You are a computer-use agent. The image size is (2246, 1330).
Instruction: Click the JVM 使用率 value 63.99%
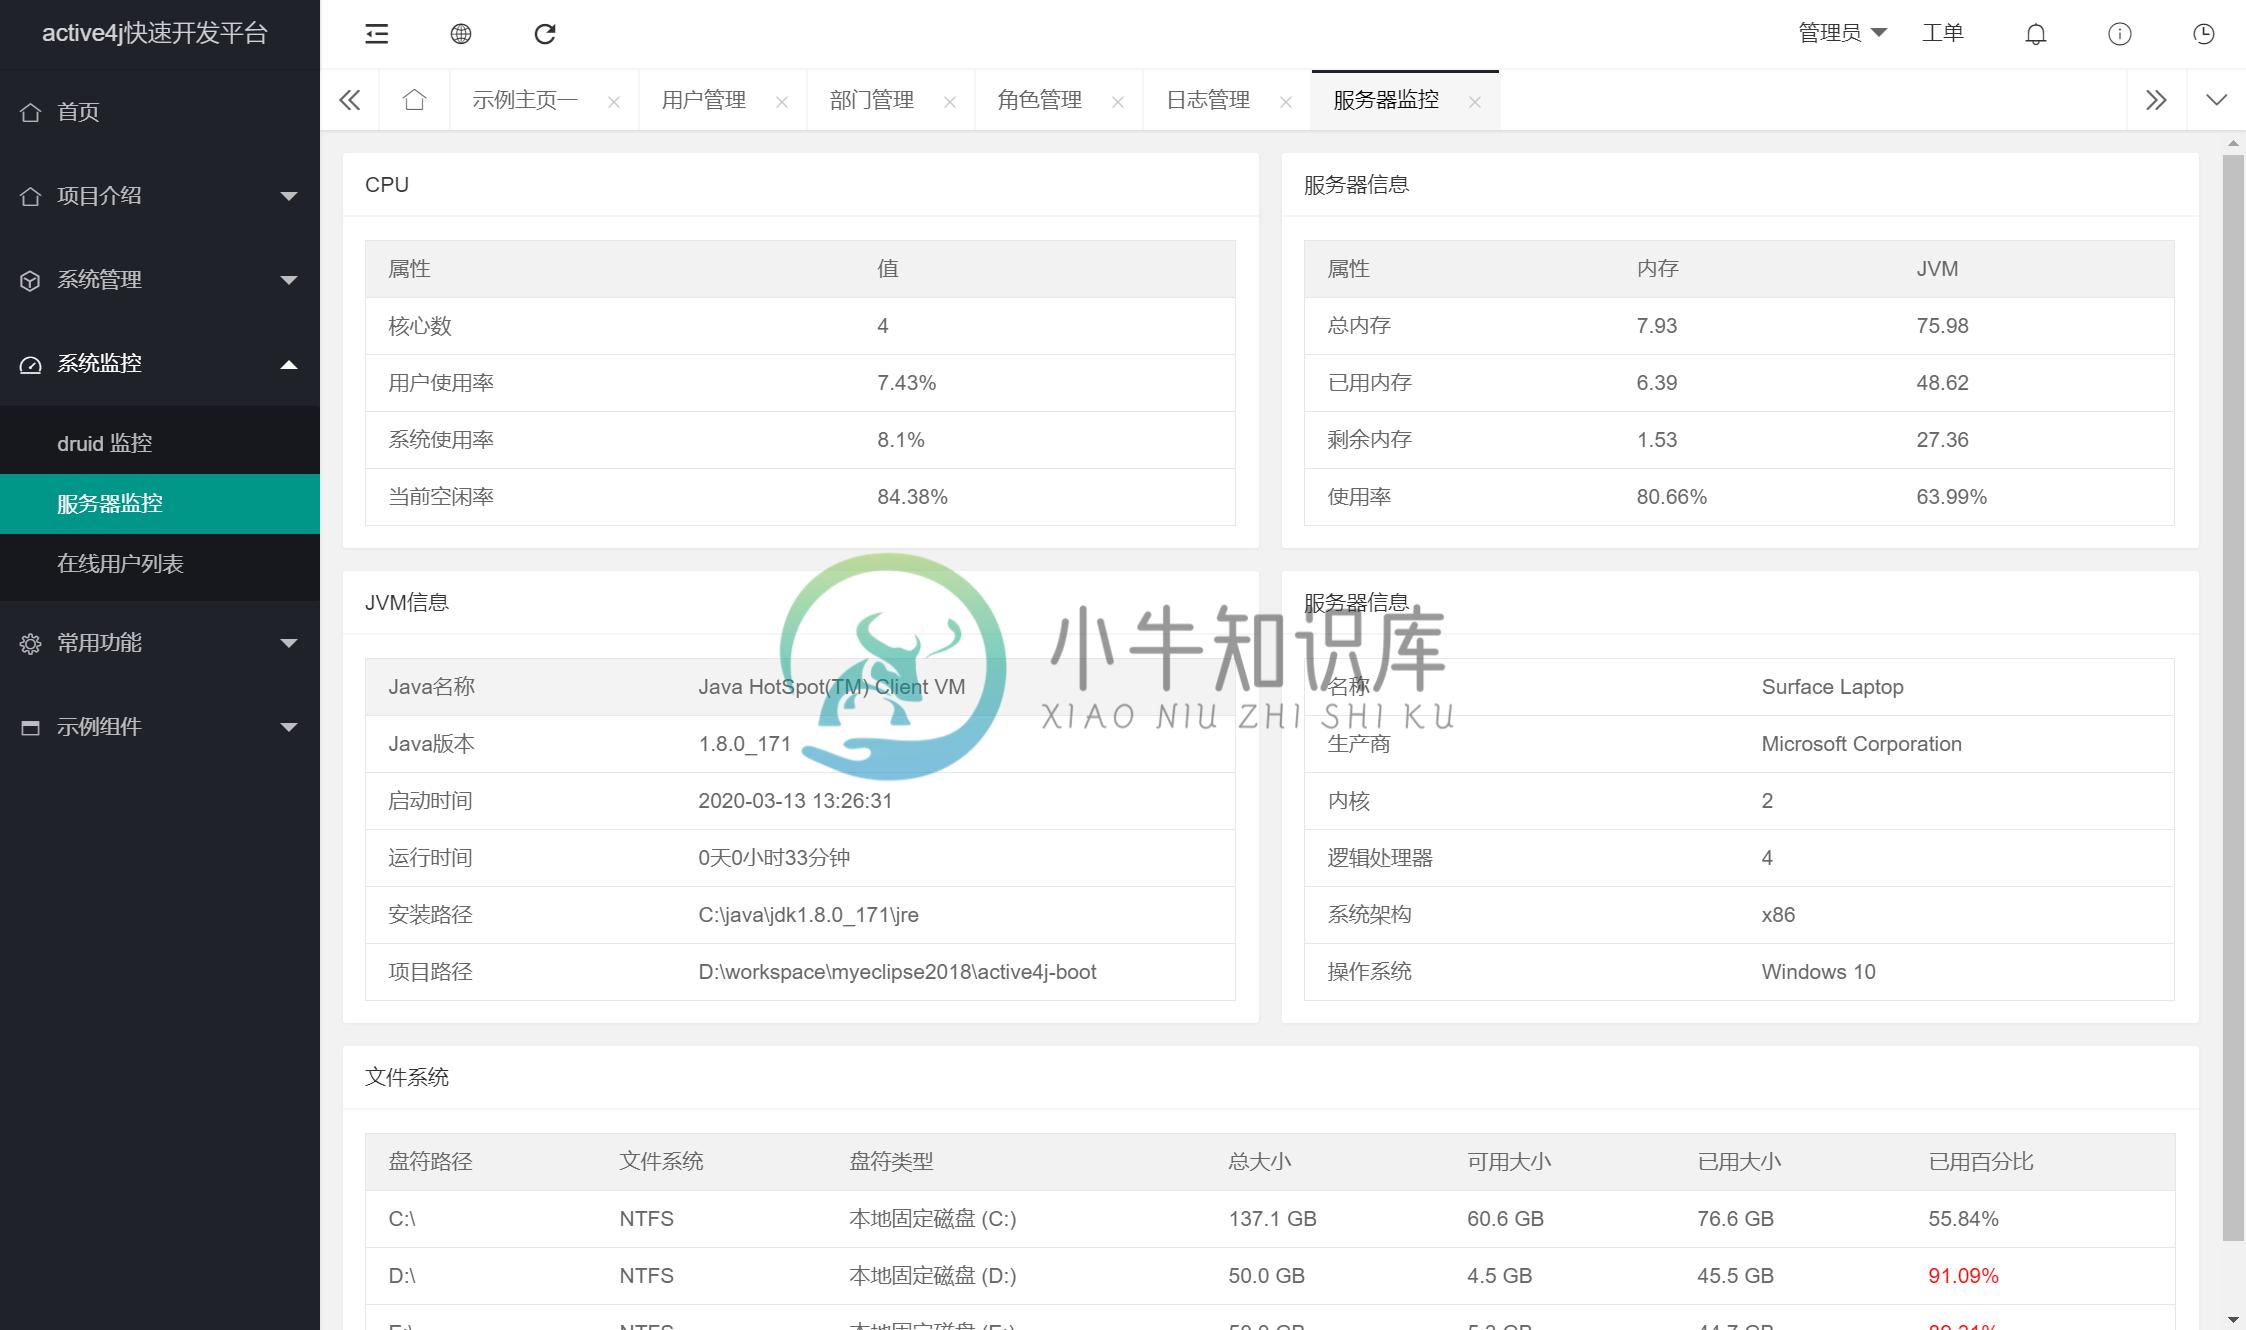pos(1951,497)
